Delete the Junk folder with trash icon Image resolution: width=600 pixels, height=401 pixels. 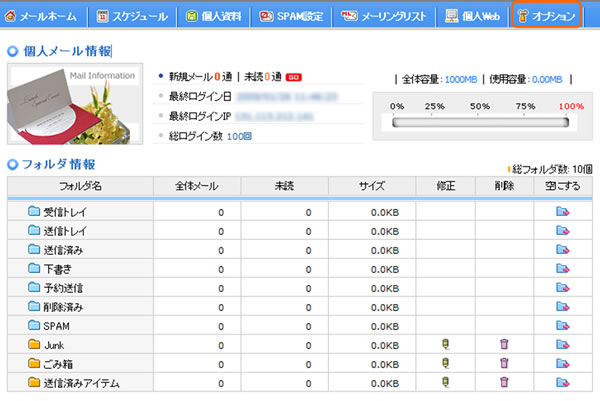click(504, 345)
